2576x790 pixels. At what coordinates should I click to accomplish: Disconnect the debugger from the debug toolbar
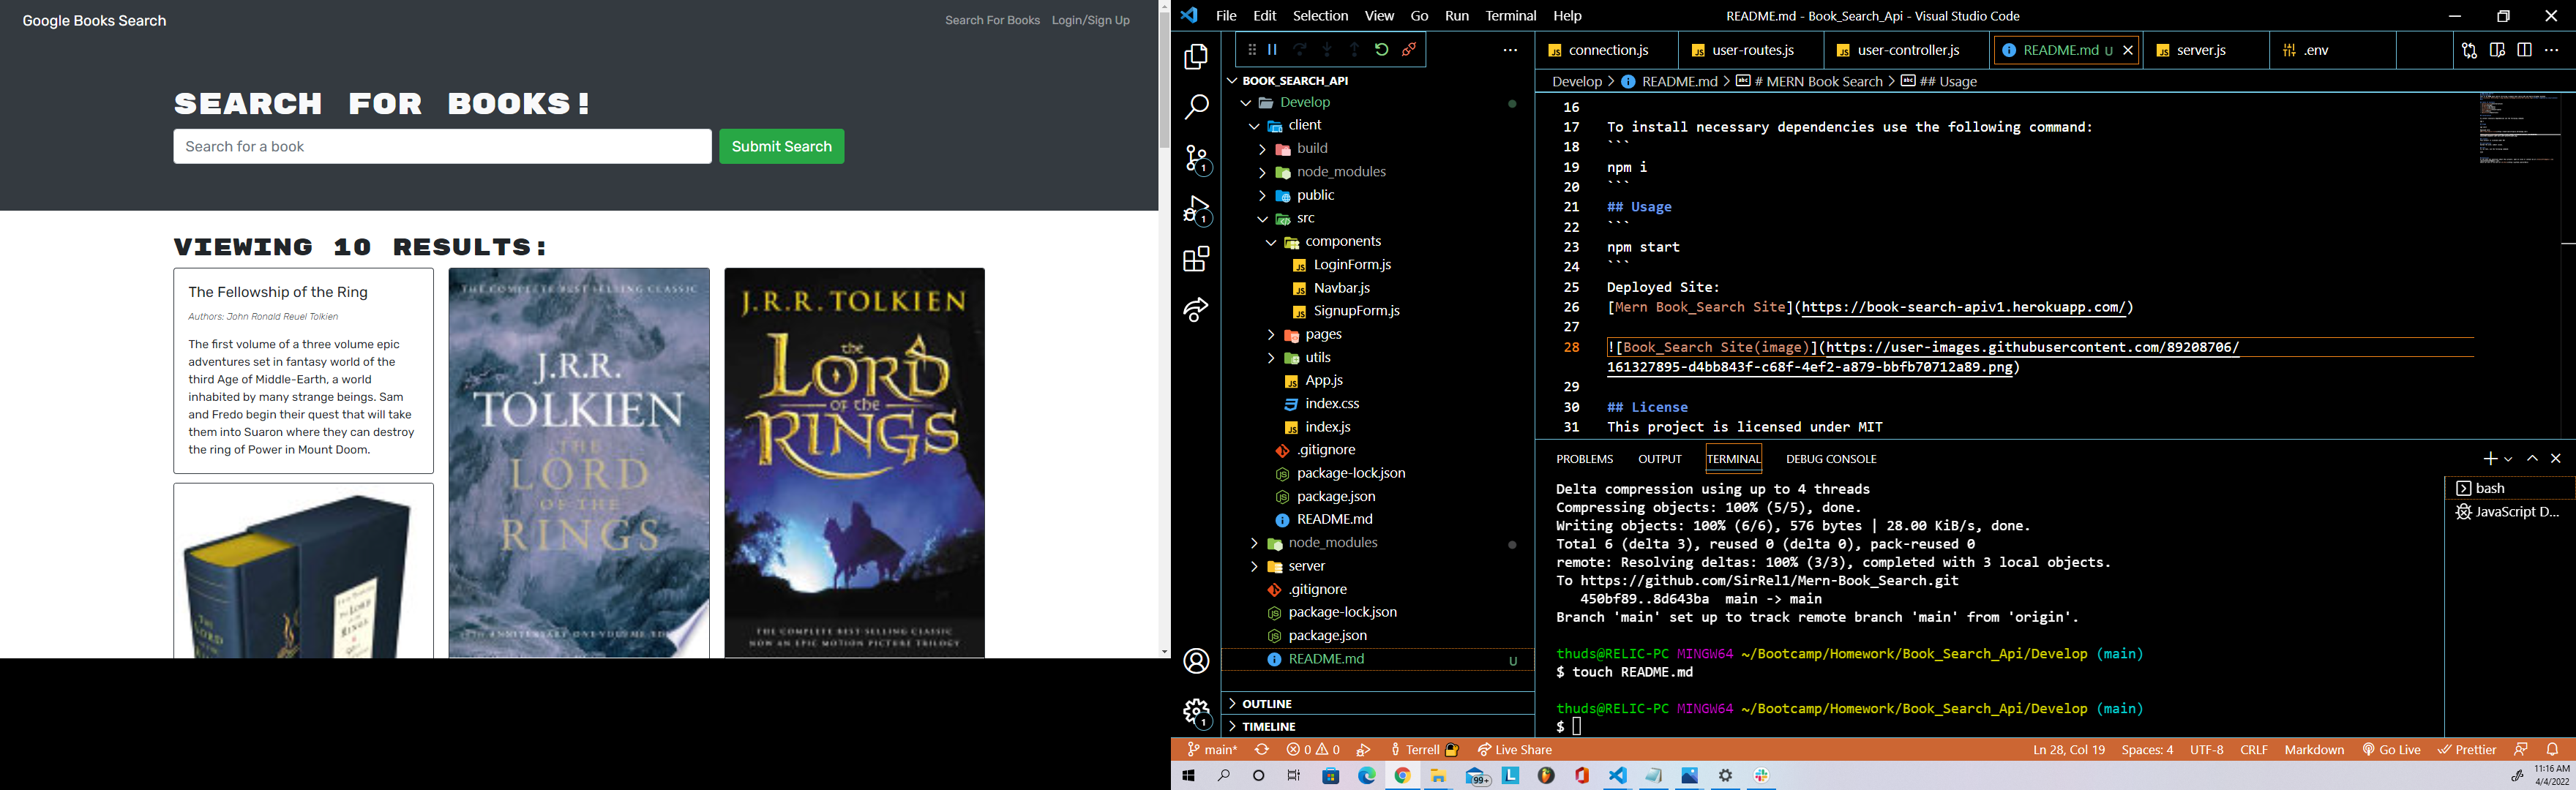(x=1409, y=49)
